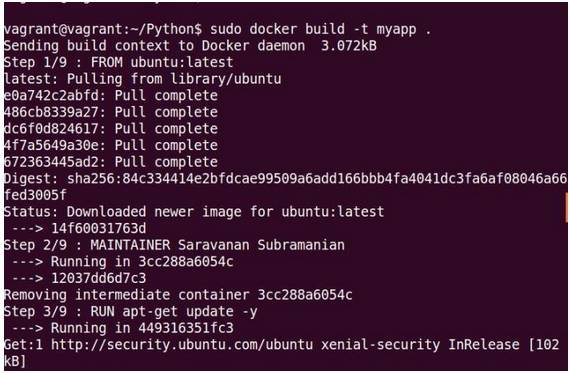Click layer ID dc6f0d824617

51,129
